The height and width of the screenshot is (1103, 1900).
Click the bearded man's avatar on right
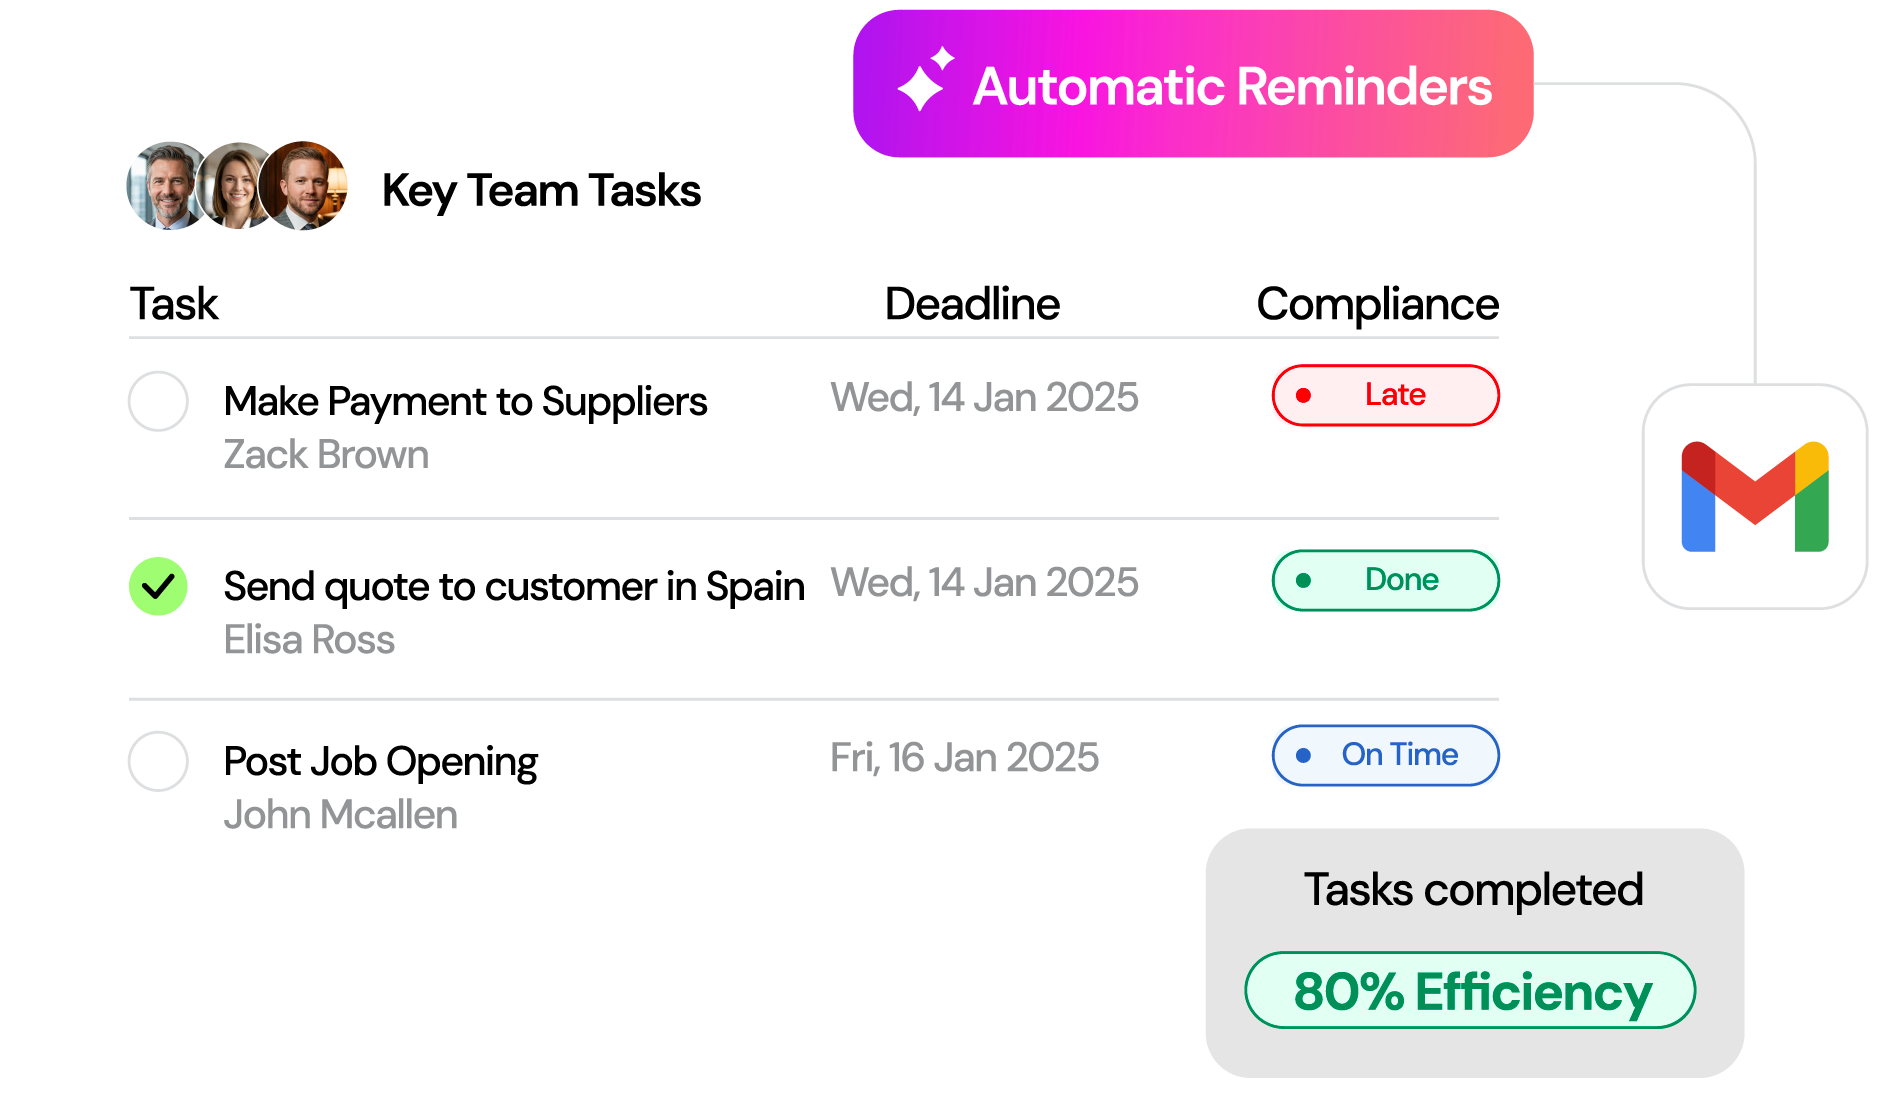coord(305,186)
